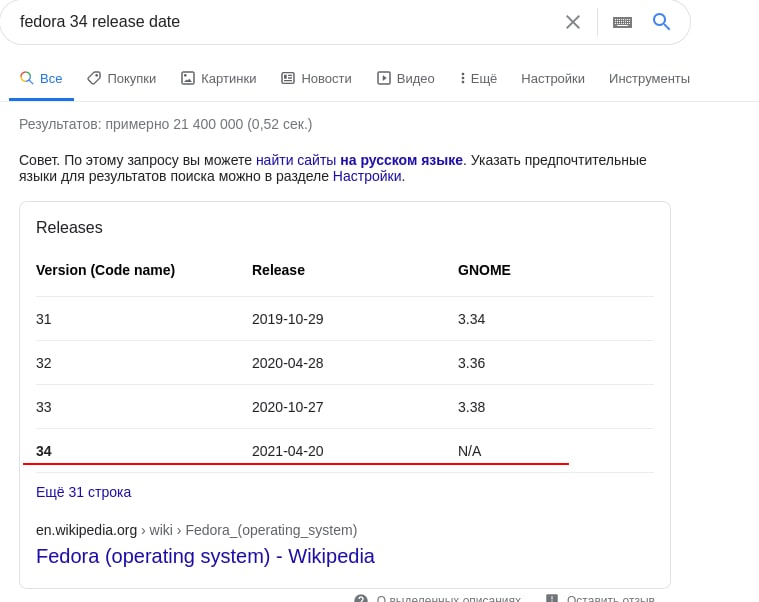Image resolution: width=759 pixels, height=602 pixels.
Task: Open Fedora (operating system) - Wikipedia result
Action: pos(205,556)
